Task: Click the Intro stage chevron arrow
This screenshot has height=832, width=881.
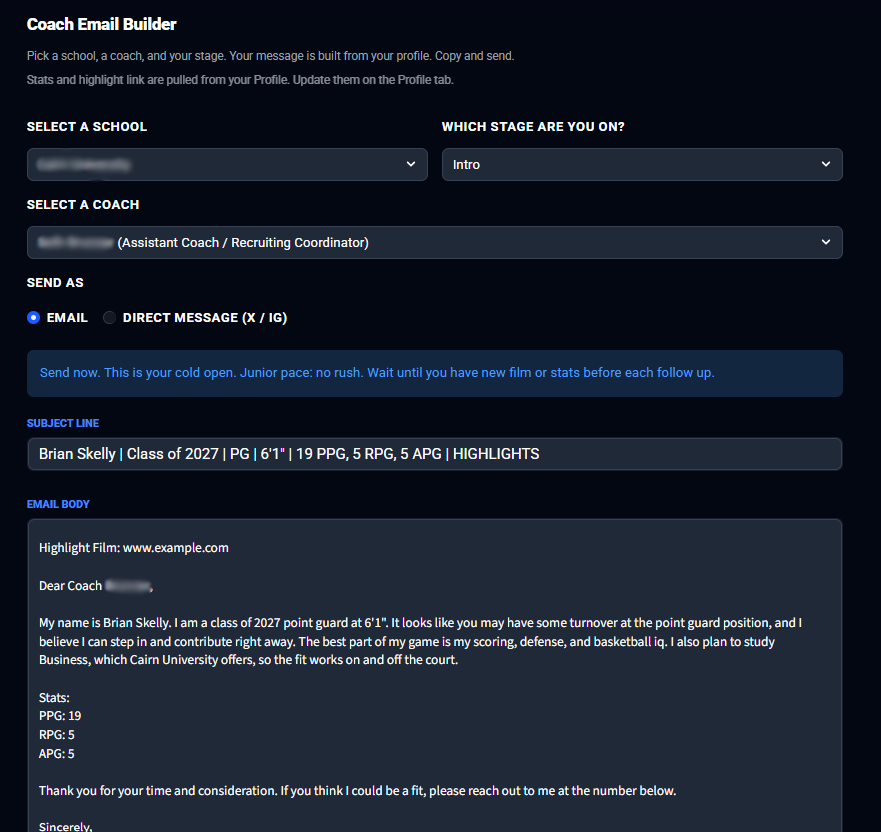Action: click(x=825, y=164)
